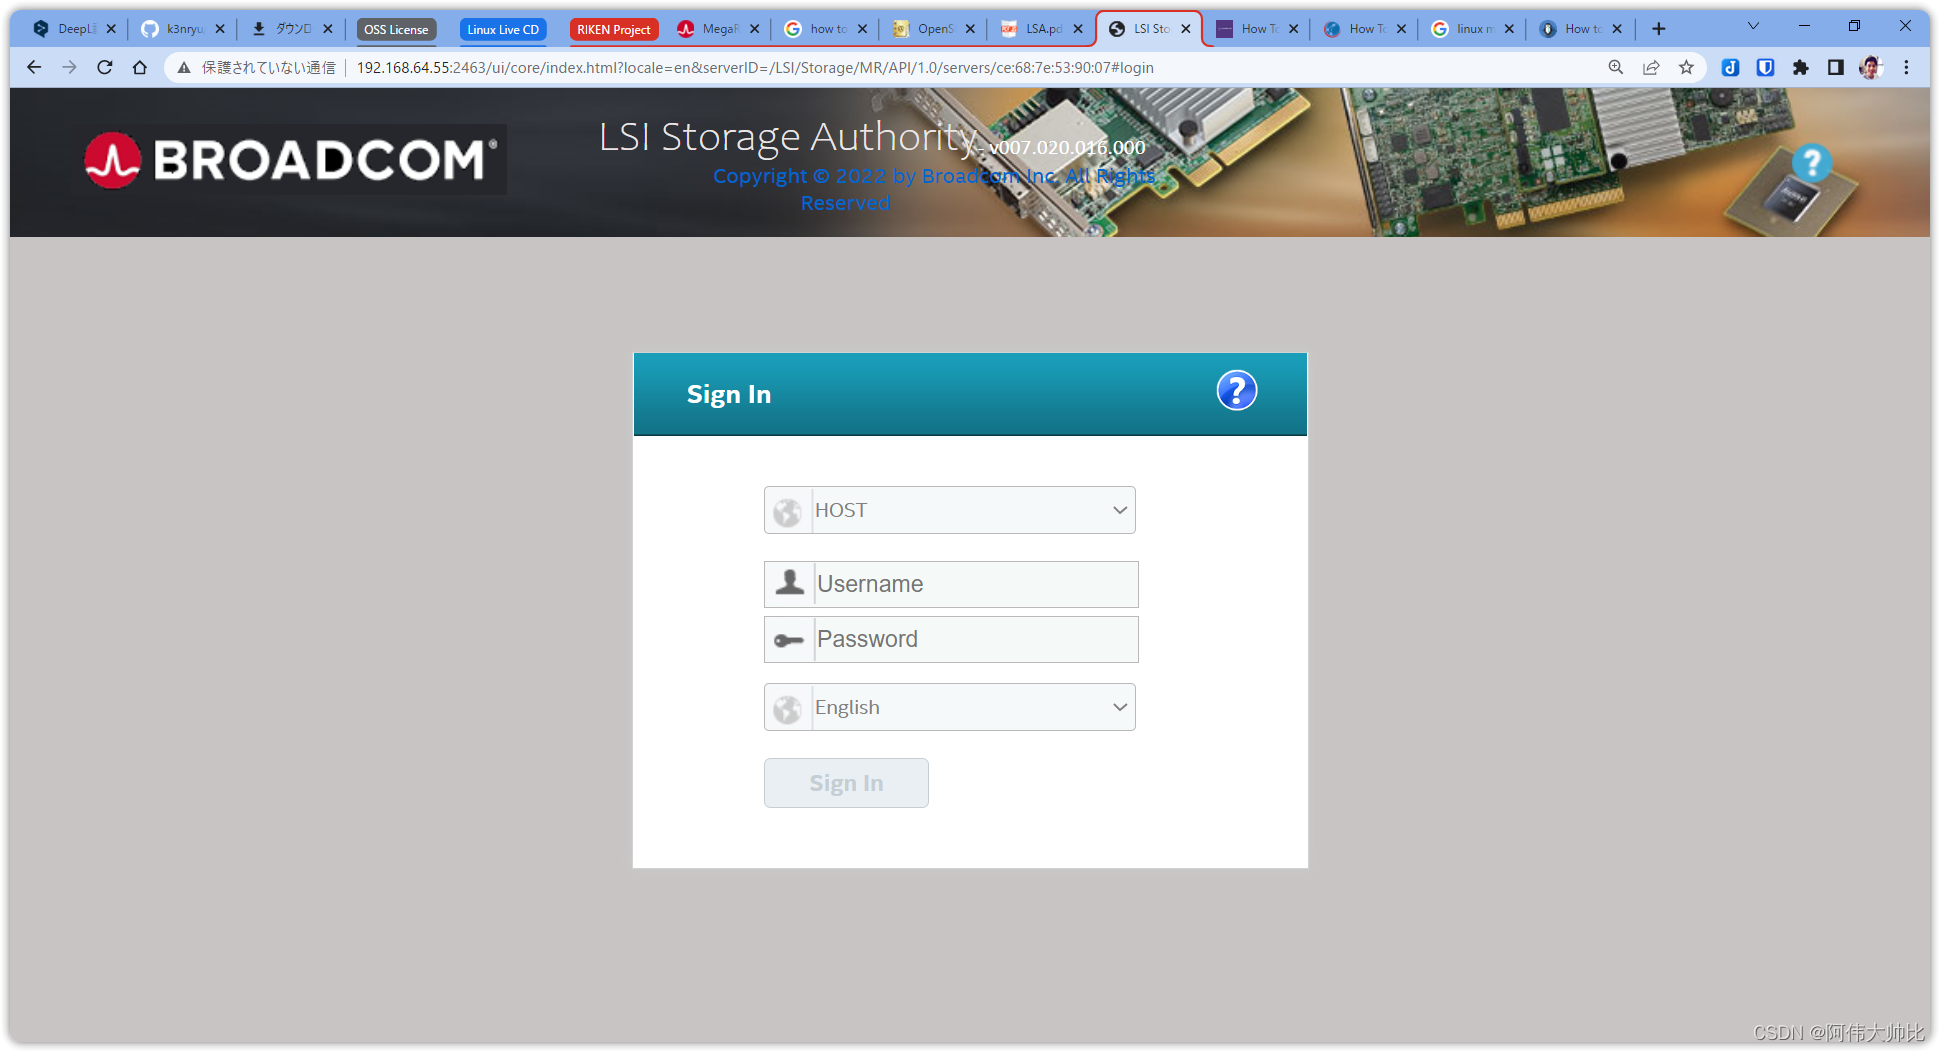Click the shield extension icon in toolbar
1940x1052 pixels.
point(1765,67)
